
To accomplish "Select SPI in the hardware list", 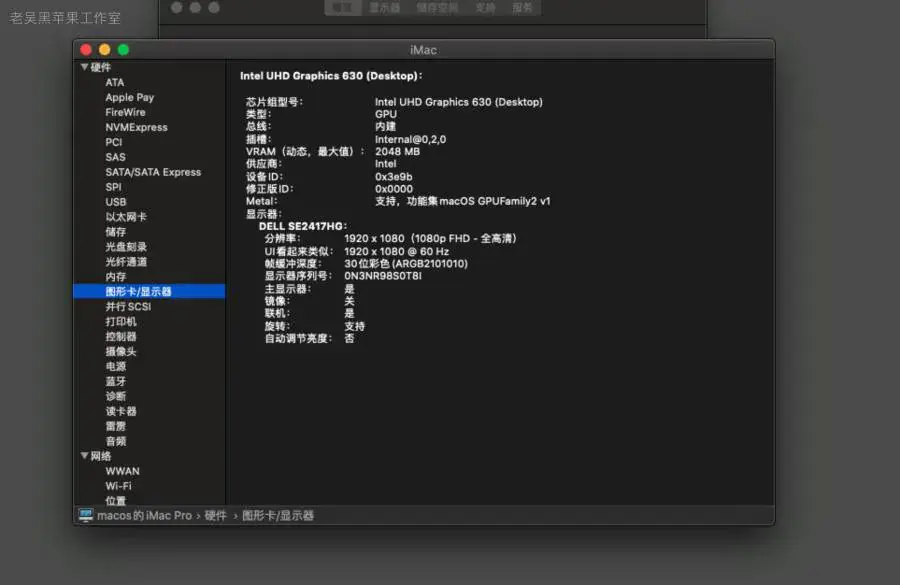I will pyautogui.click(x=113, y=187).
